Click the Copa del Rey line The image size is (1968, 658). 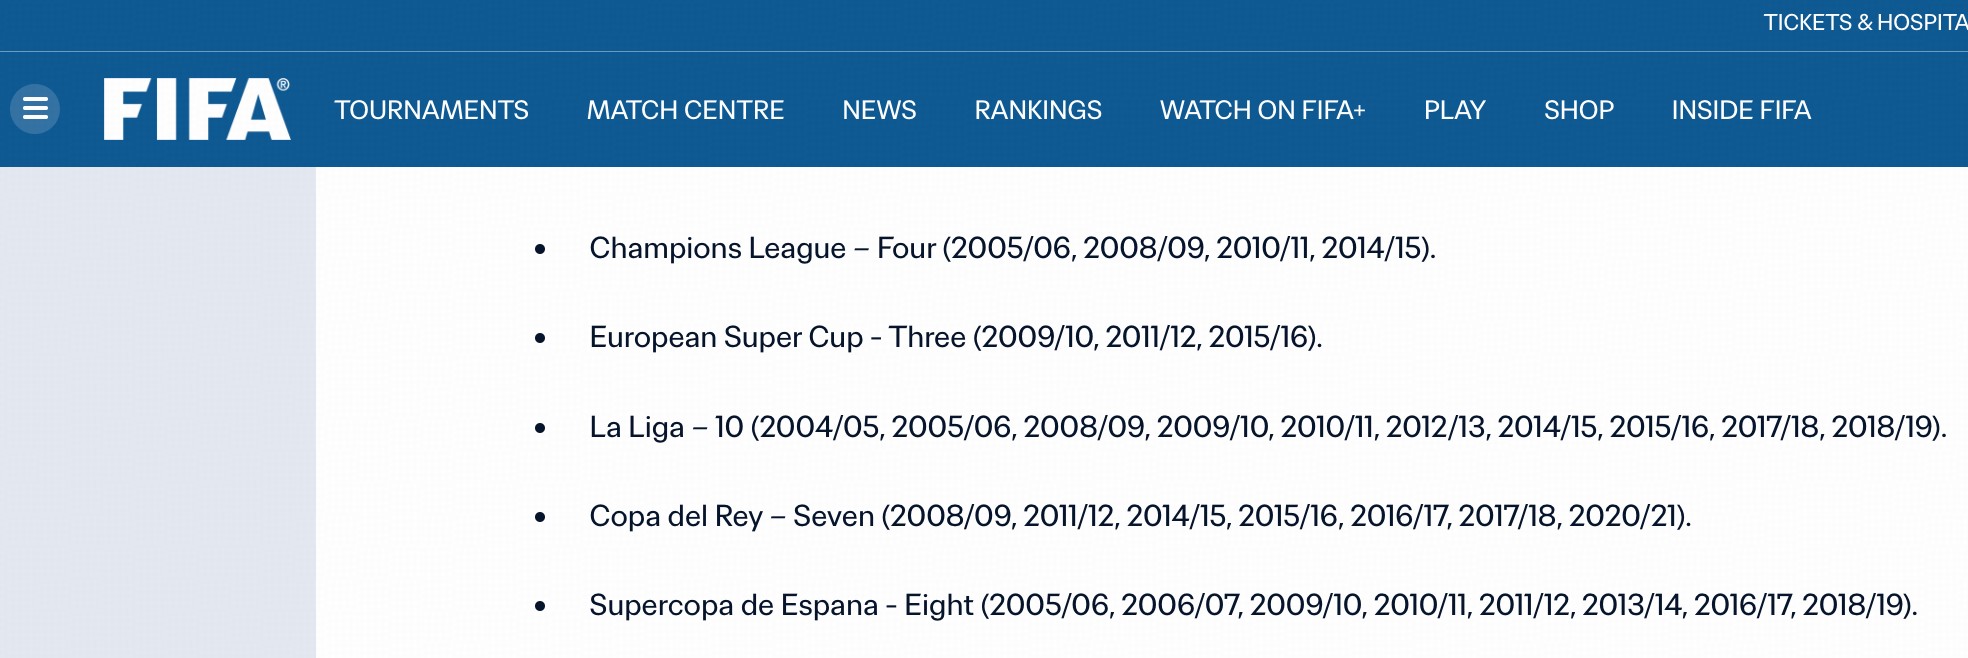click(x=1140, y=516)
